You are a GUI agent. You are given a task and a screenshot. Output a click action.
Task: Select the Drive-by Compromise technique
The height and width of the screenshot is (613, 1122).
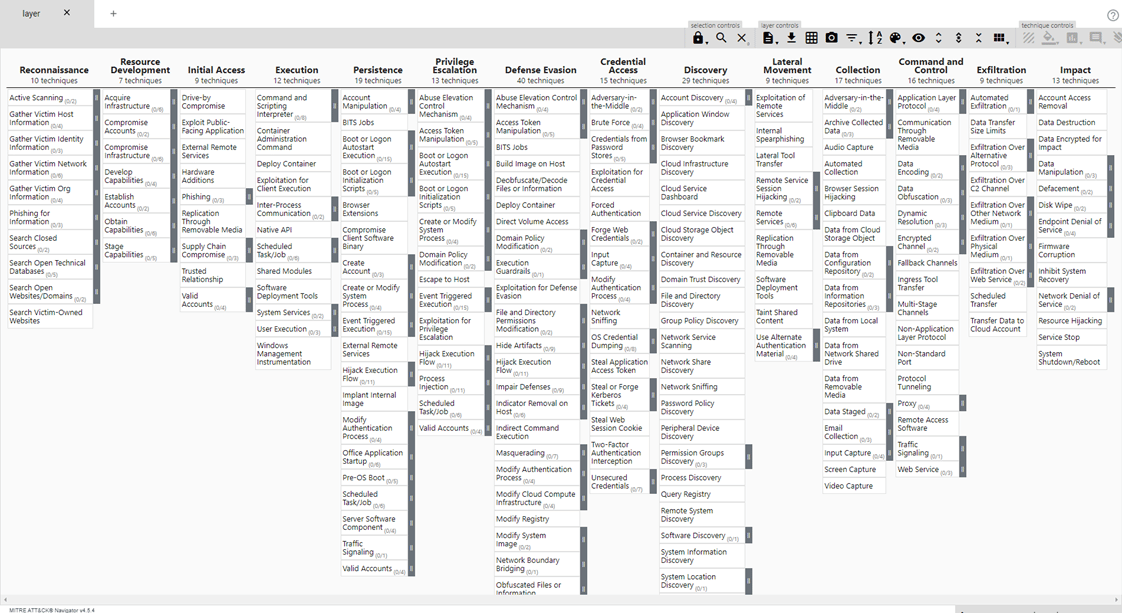[x=203, y=102]
